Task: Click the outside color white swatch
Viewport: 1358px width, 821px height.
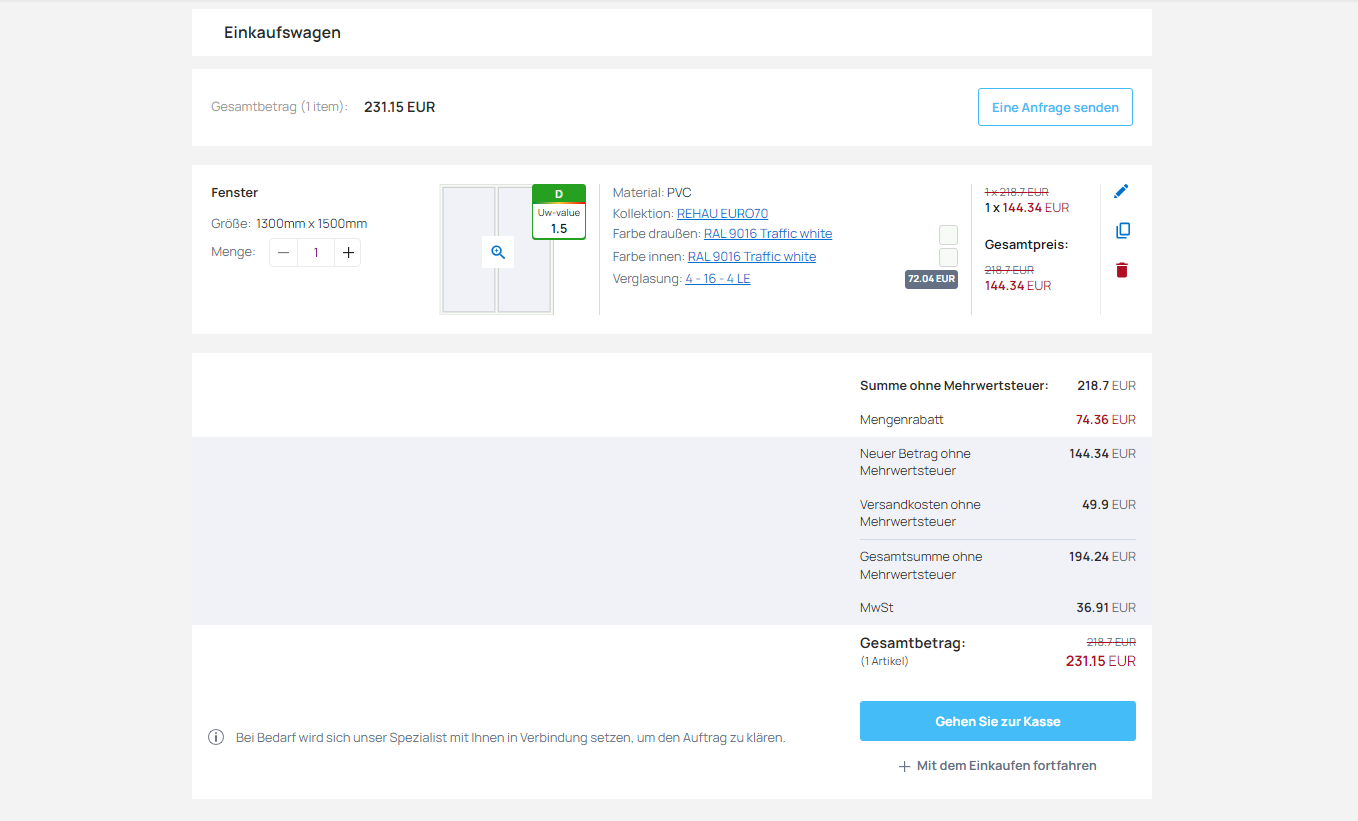Action: 948,235
